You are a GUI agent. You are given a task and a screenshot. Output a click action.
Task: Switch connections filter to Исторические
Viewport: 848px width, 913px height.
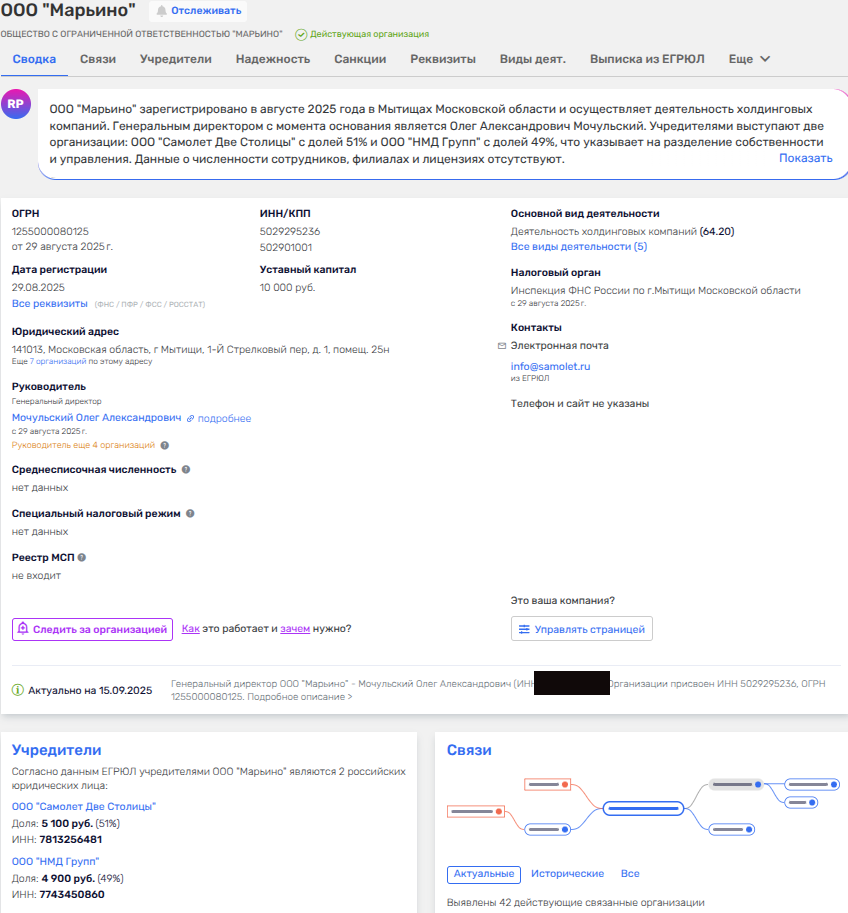[567, 874]
